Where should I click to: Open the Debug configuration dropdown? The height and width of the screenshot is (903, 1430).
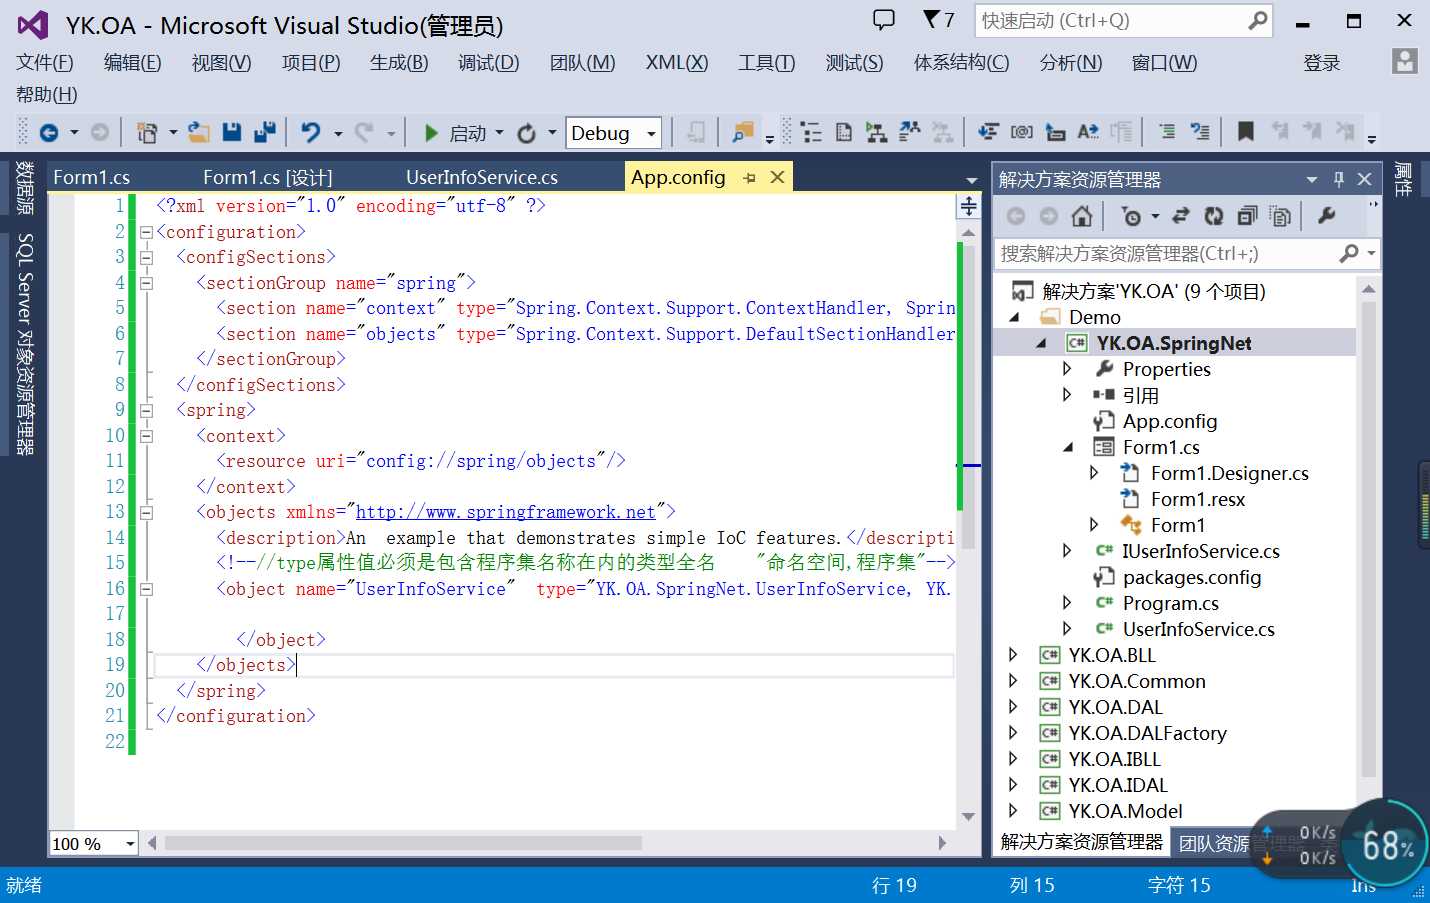point(651,133)
